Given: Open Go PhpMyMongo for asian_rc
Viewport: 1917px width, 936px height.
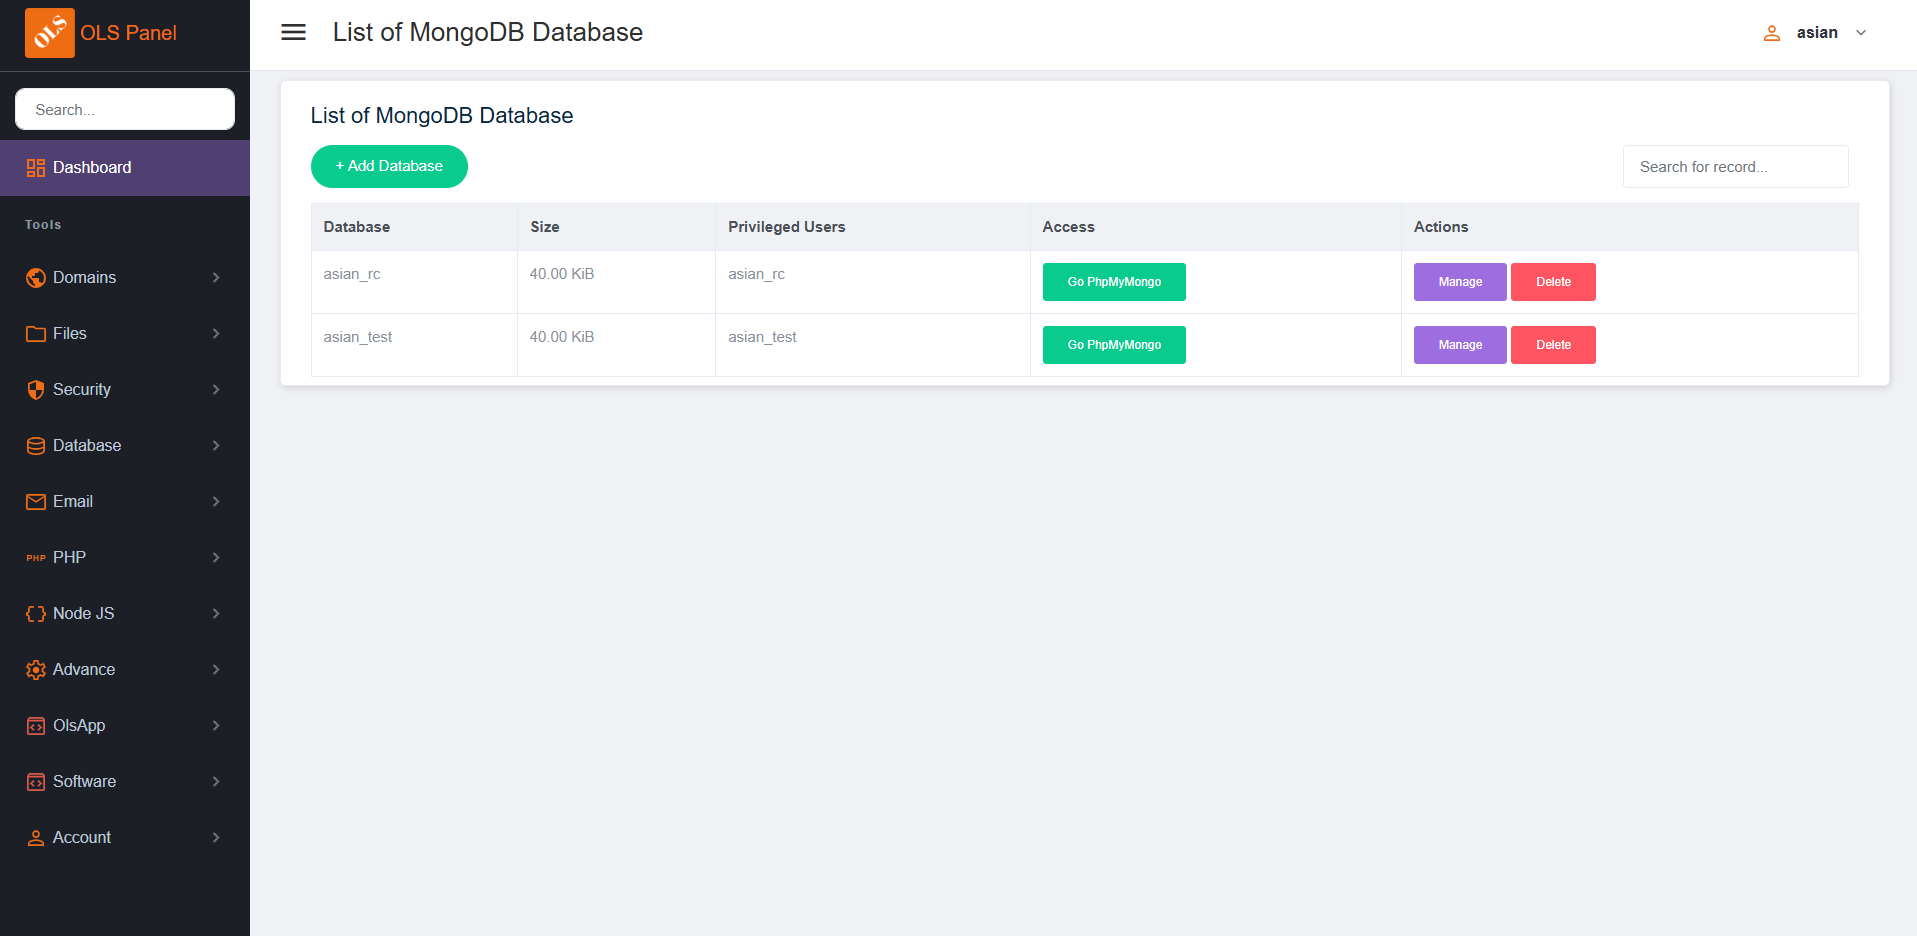Looking at the screenshot, I should pos(1113,282).
